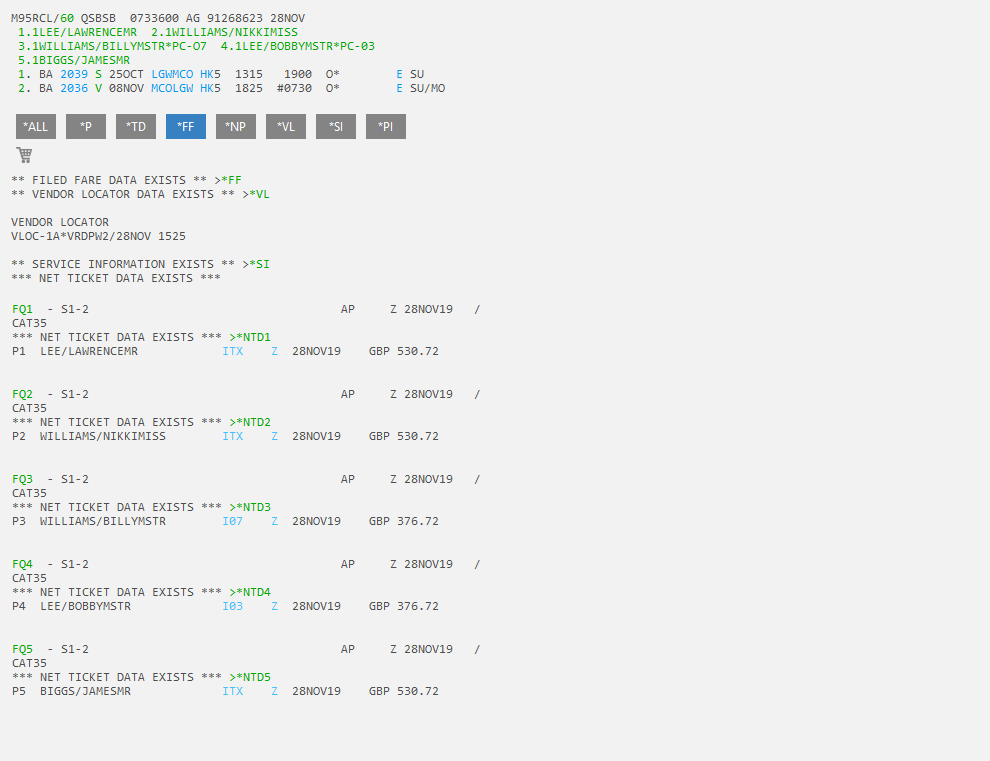Click HK status on BA 2036 segment
The image size is (990, 761).
207,88
